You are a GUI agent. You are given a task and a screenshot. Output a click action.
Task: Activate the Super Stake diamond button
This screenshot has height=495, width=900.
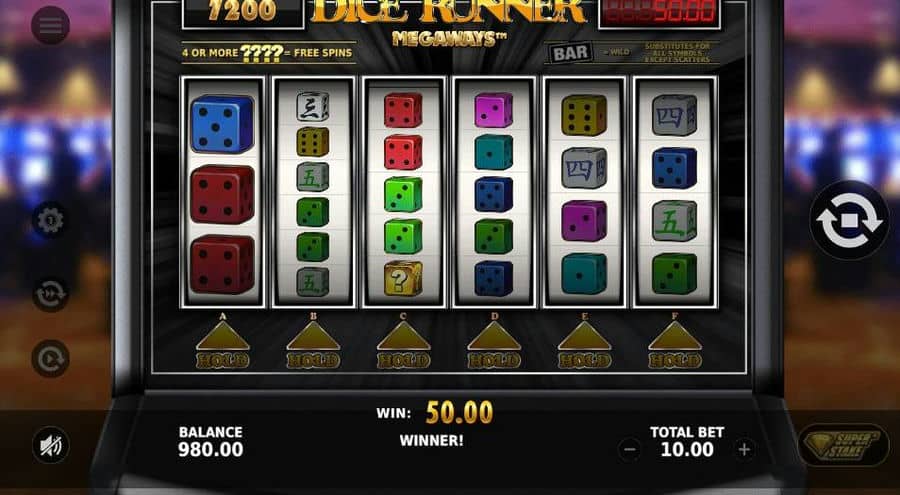coord(844,444)
